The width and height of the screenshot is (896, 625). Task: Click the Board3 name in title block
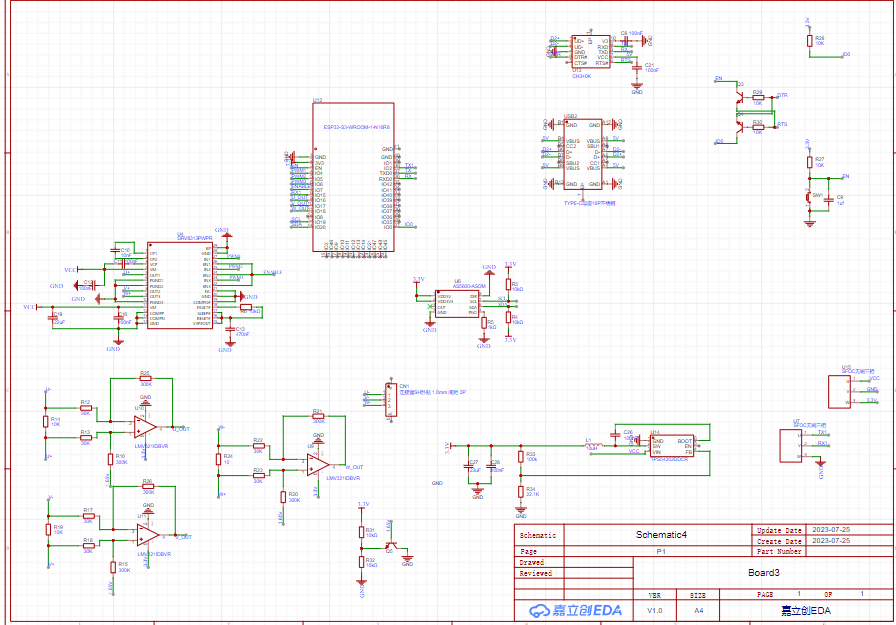pyautogui.click(x=763, y=573)
